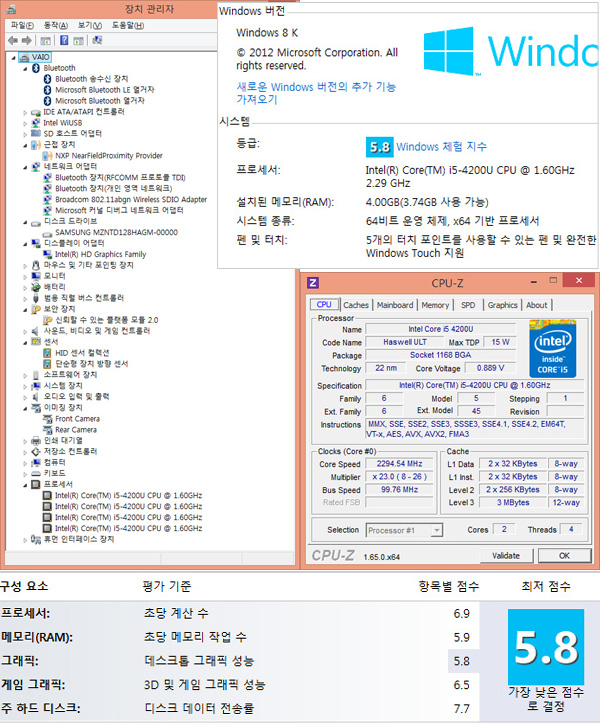The height and width of the screenshot is (727, 600).
Task: Select Bluetooth 장치(RFCOMM 프로토콜 TDI) row
Action: point(120,178)
